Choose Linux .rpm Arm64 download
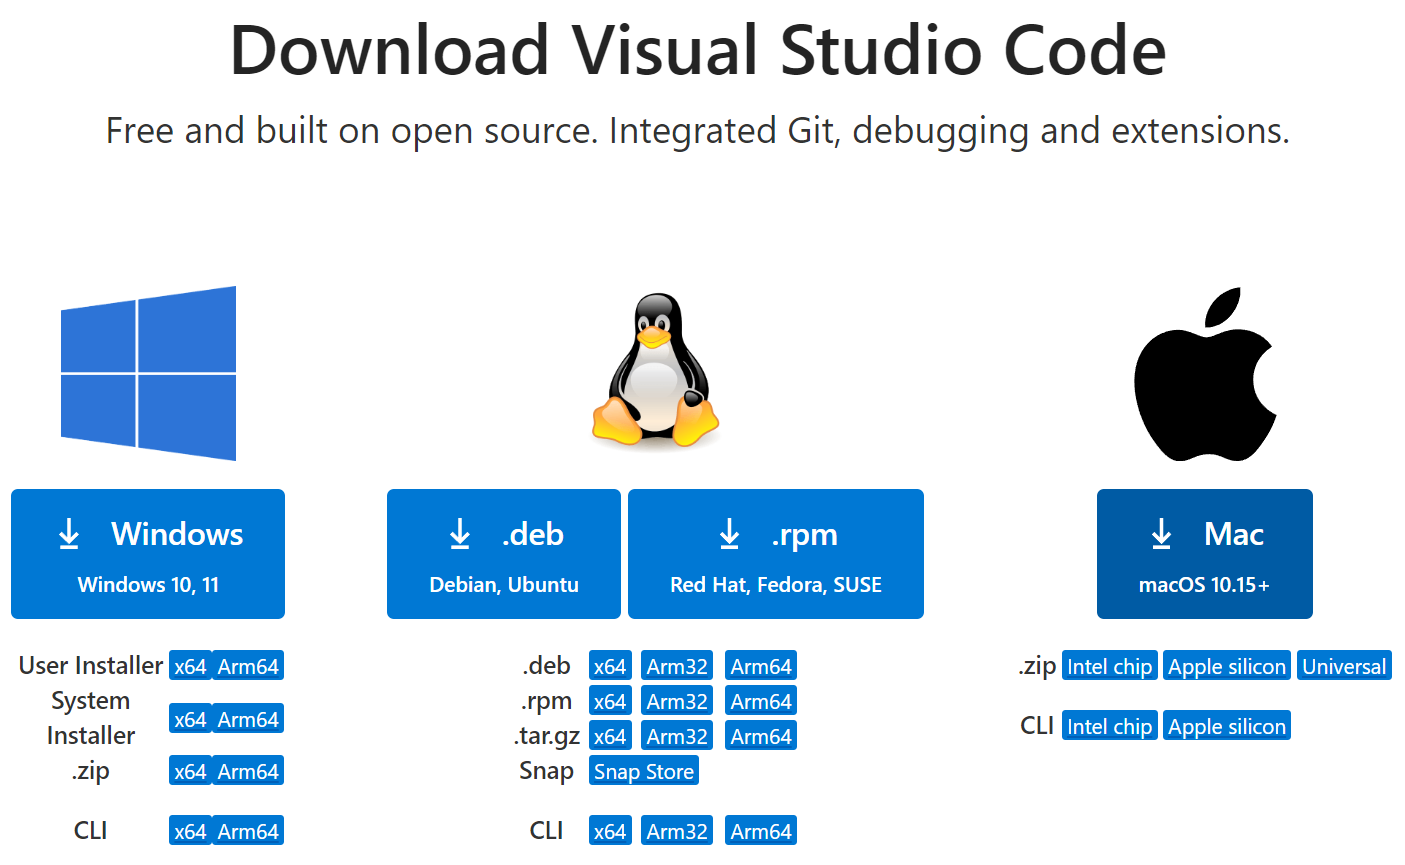Screen dimensions: 1405x865 pyautogui.click(x=761, y=701)
